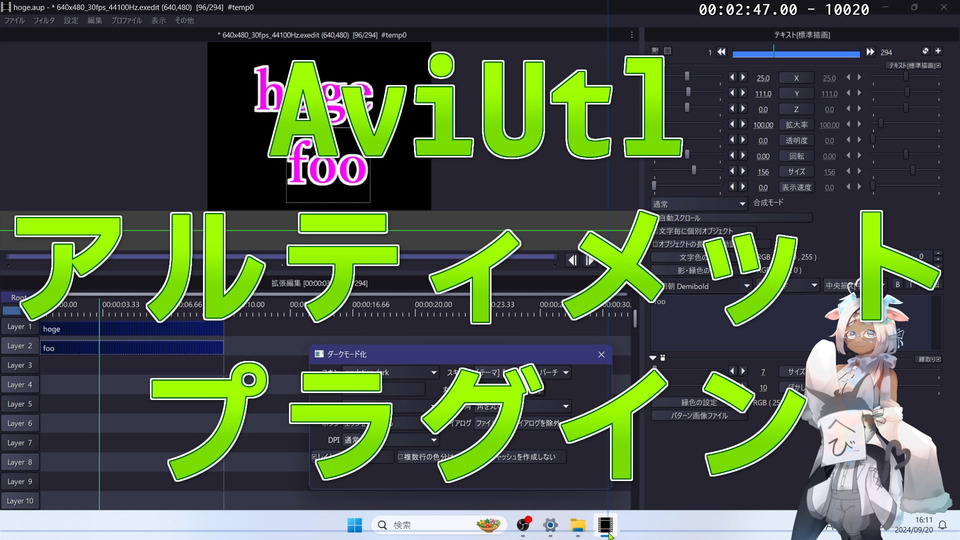Jump to last frame 294 icon
Viewport: 960px width, 540px height.
pyautogui.click(x=870, y=53)
